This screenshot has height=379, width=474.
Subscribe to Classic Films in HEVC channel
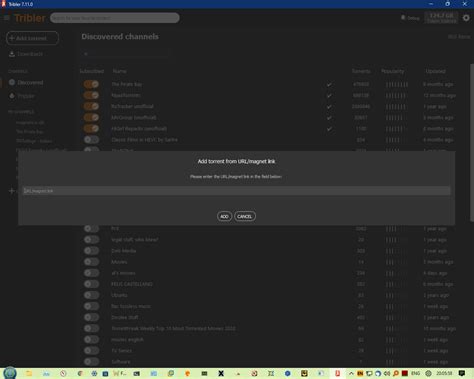[x=91, y=140]
